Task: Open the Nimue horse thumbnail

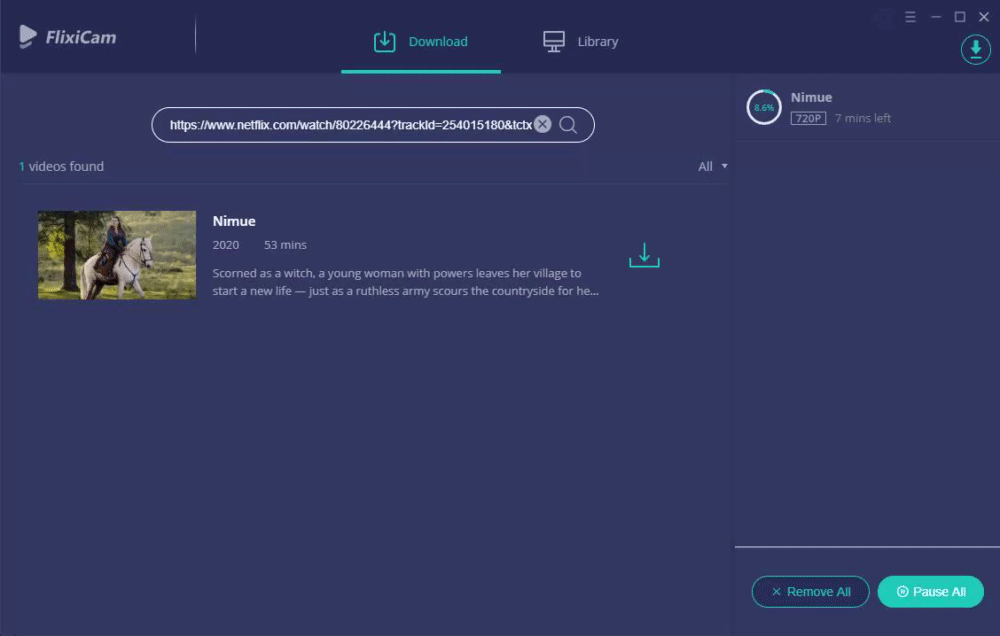Action: (x=117, y=255)
